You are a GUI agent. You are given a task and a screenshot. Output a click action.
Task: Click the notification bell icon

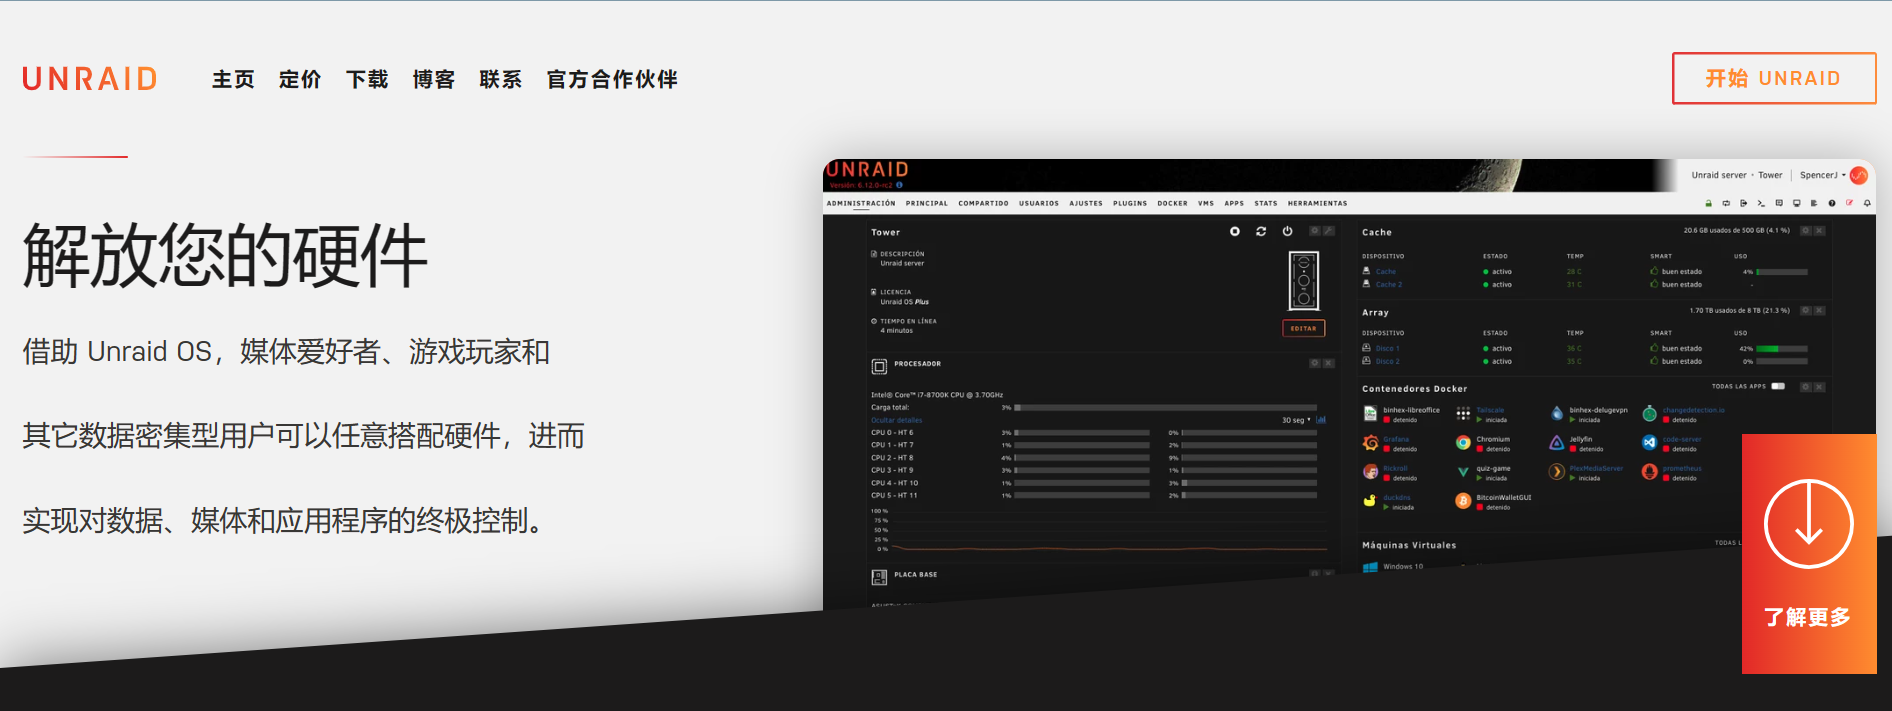click(x=1867, y=203)
